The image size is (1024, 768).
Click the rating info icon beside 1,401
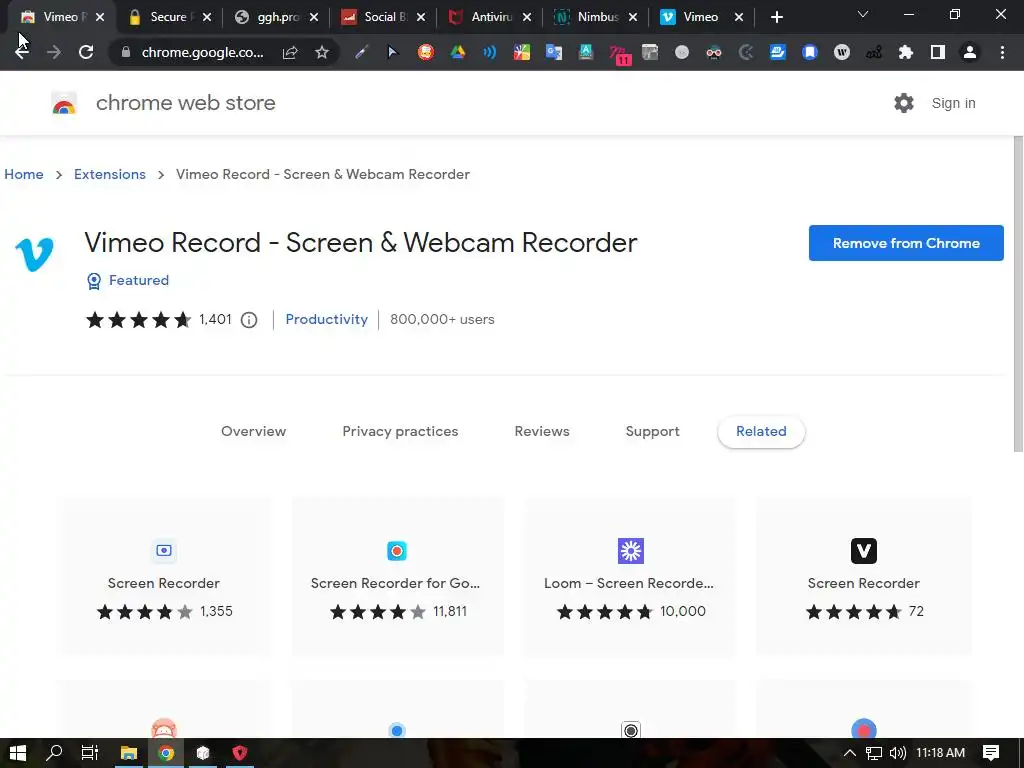coord(249,320)
